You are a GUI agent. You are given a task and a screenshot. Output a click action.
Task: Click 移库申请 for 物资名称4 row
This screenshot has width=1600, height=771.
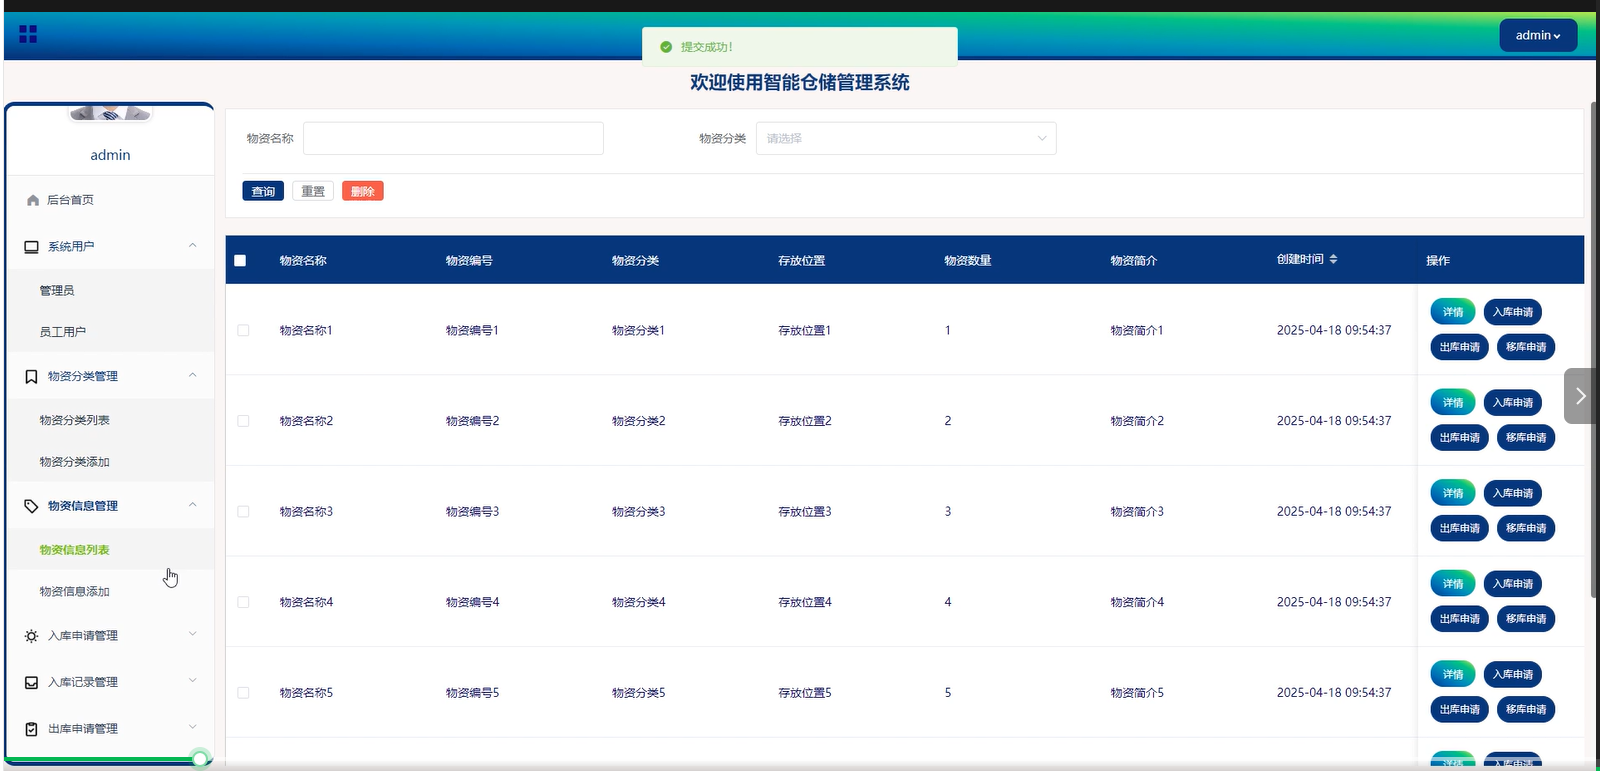point(1526,619)
